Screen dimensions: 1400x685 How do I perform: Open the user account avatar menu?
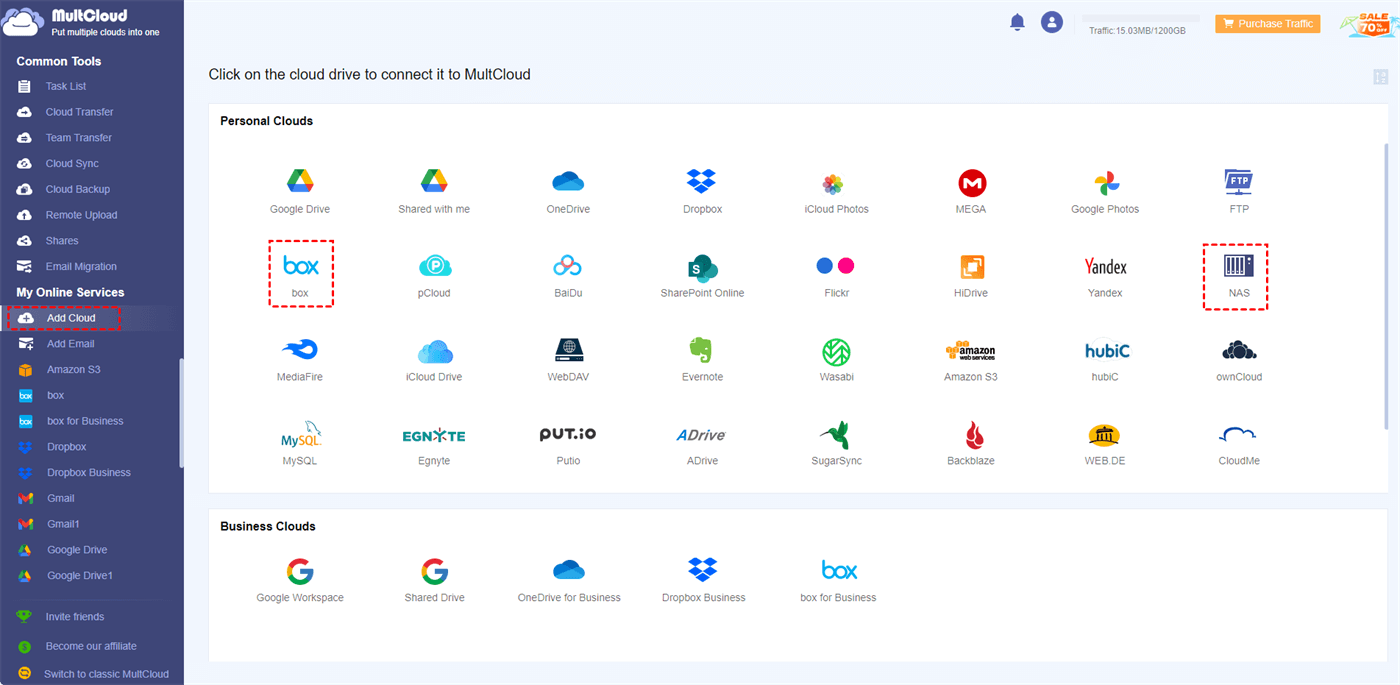(1051, 22)
